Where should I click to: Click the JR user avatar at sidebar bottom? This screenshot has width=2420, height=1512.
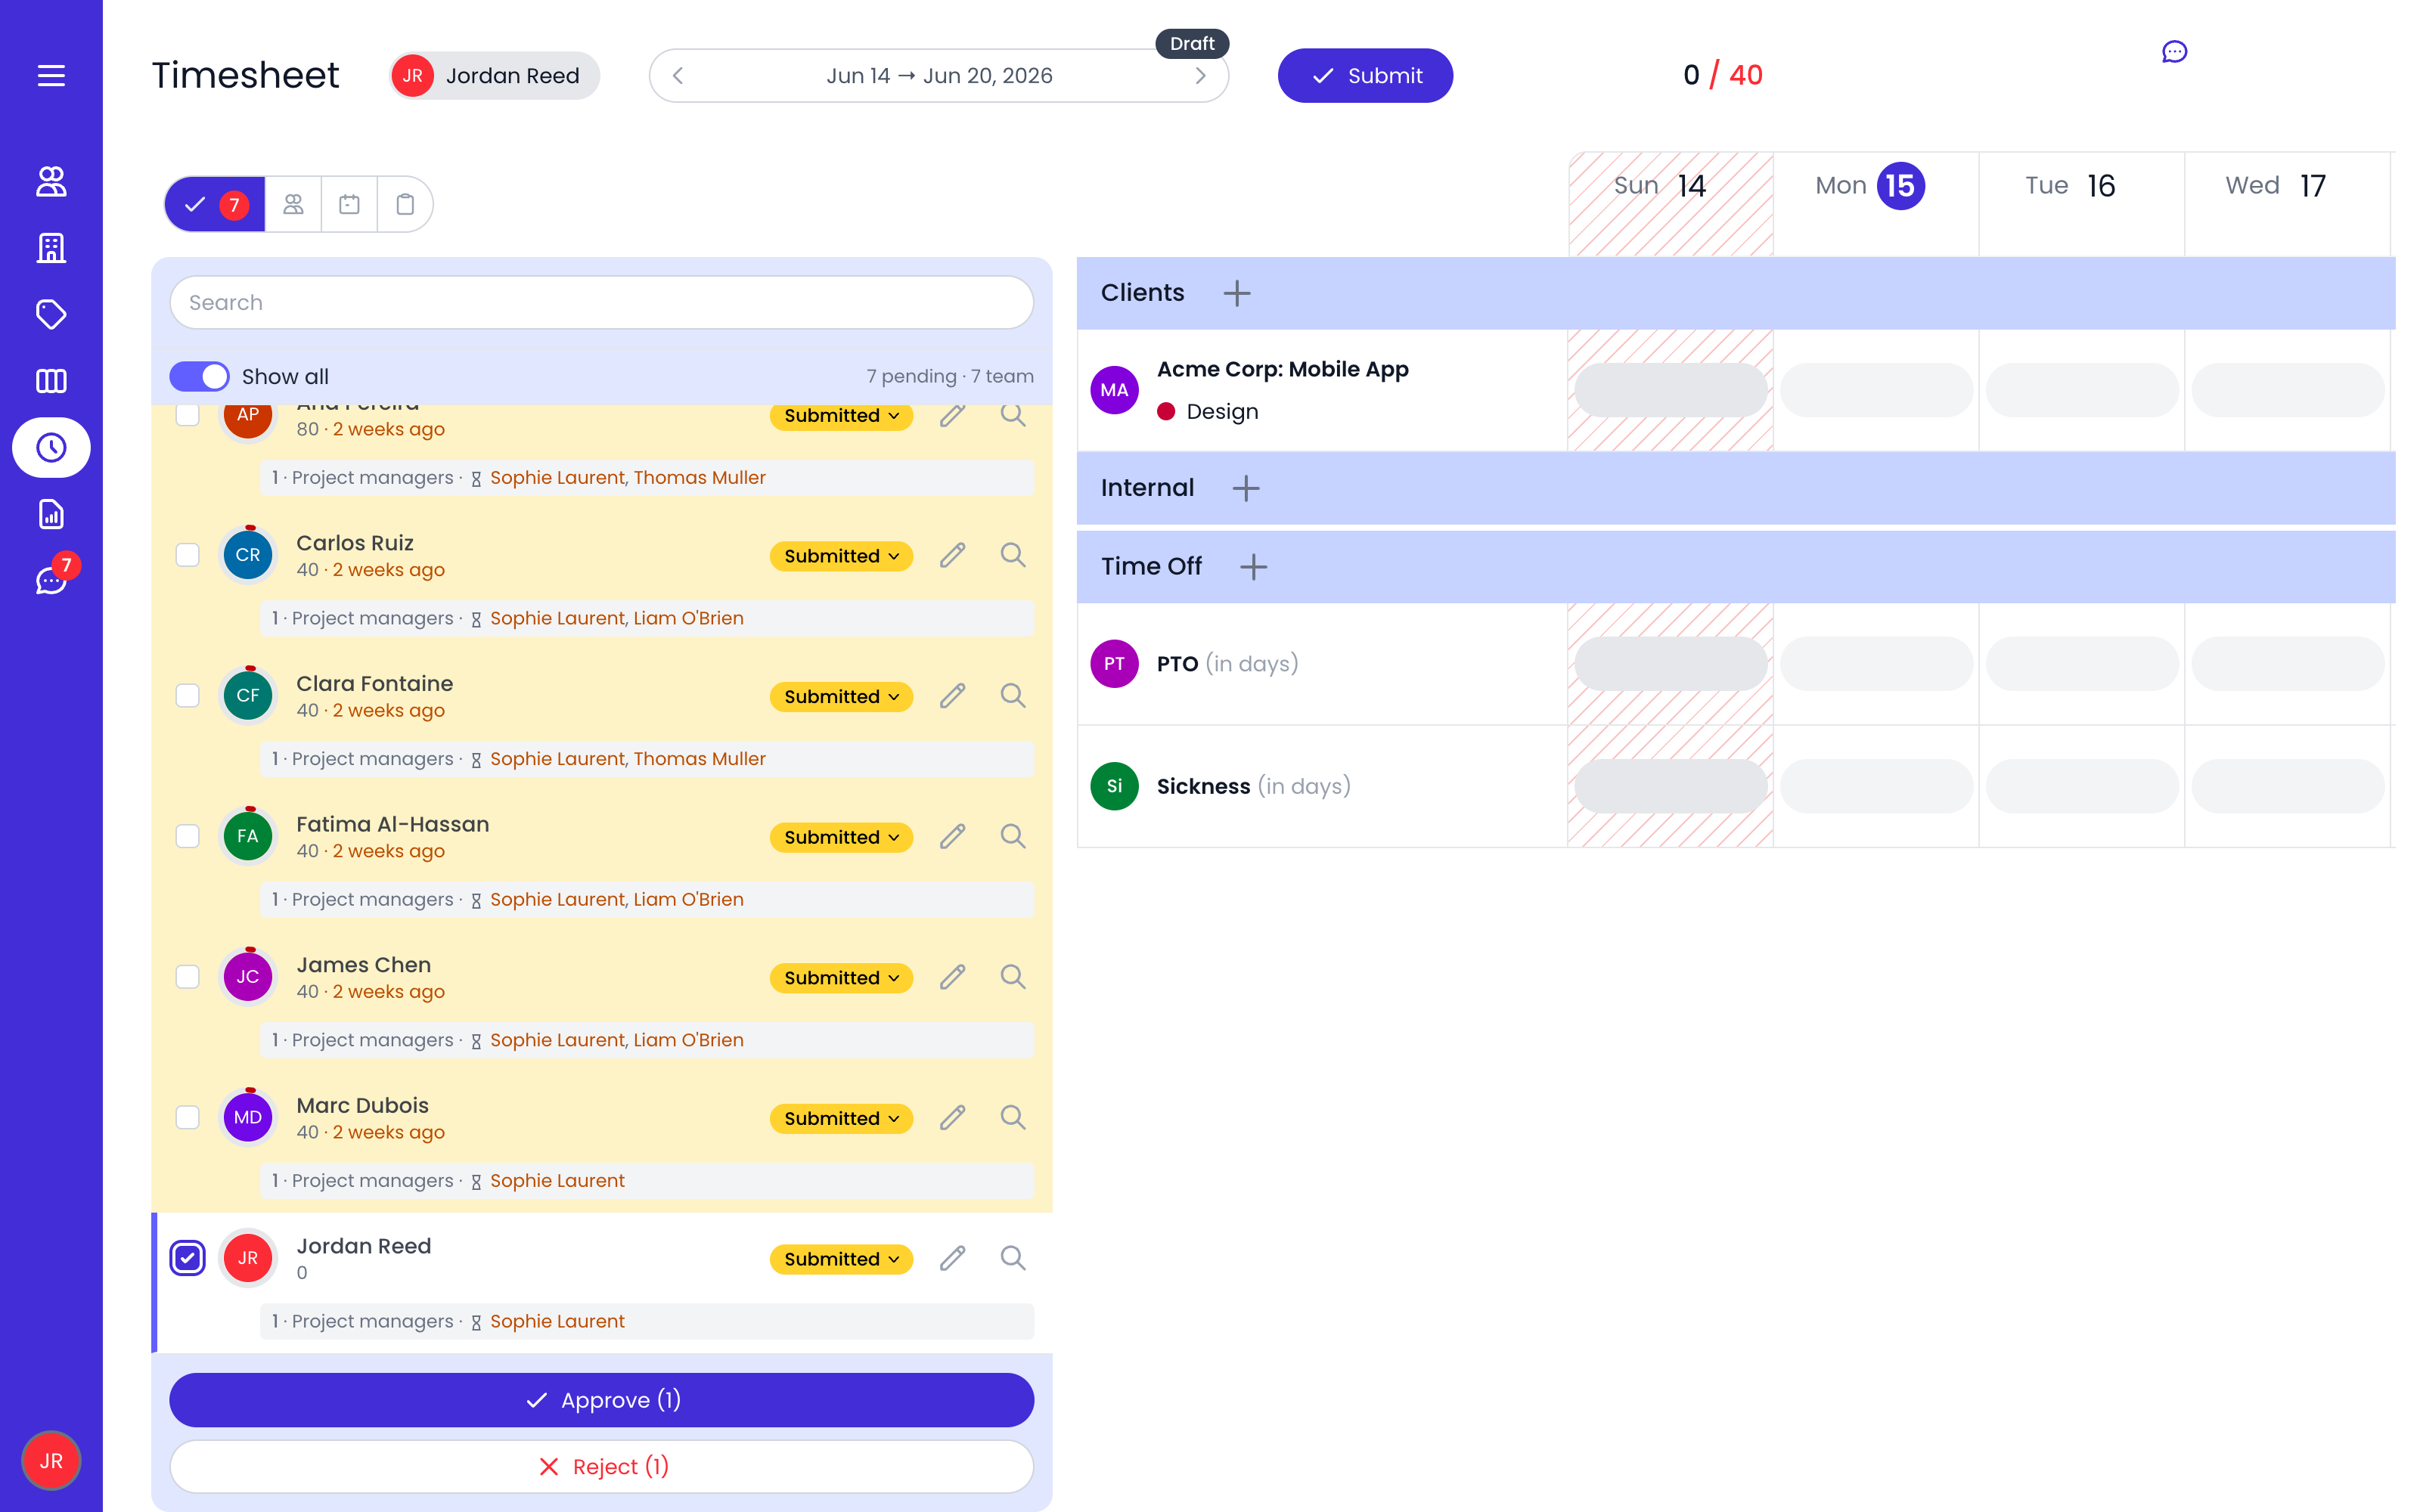[x=51, y=1460]
